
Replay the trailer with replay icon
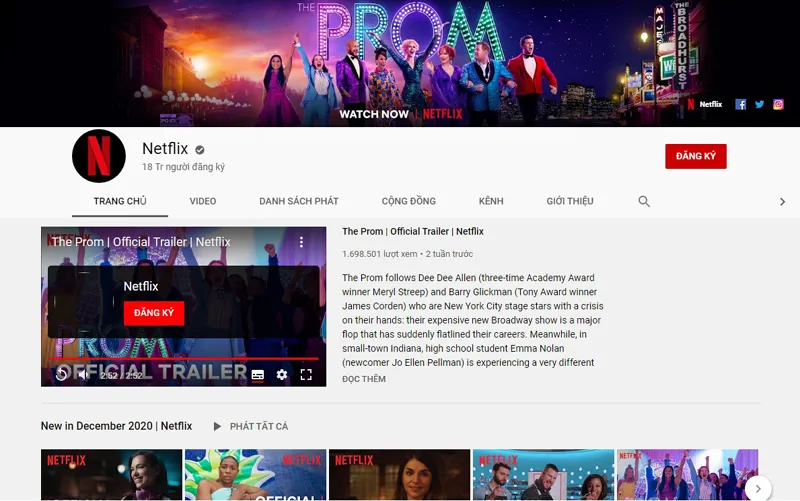coord(62,374)
